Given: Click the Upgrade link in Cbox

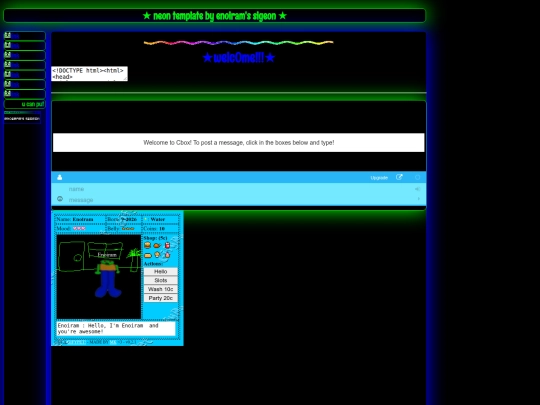Looking at the screenshot, I should point(379,178).
